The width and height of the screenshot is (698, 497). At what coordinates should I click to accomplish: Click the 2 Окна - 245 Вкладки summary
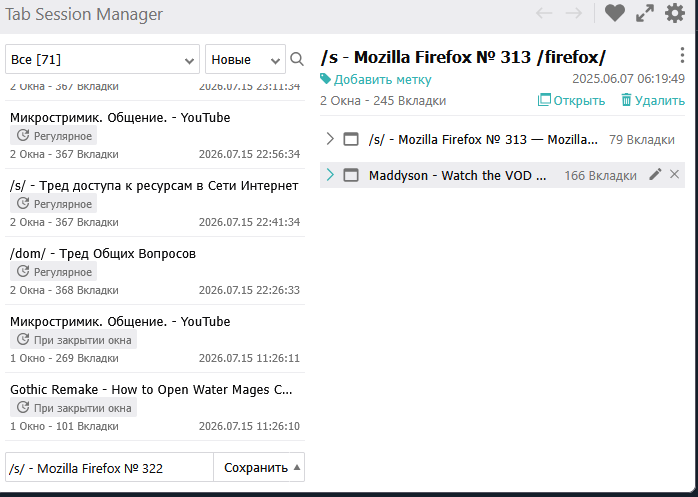click(383, 101)
